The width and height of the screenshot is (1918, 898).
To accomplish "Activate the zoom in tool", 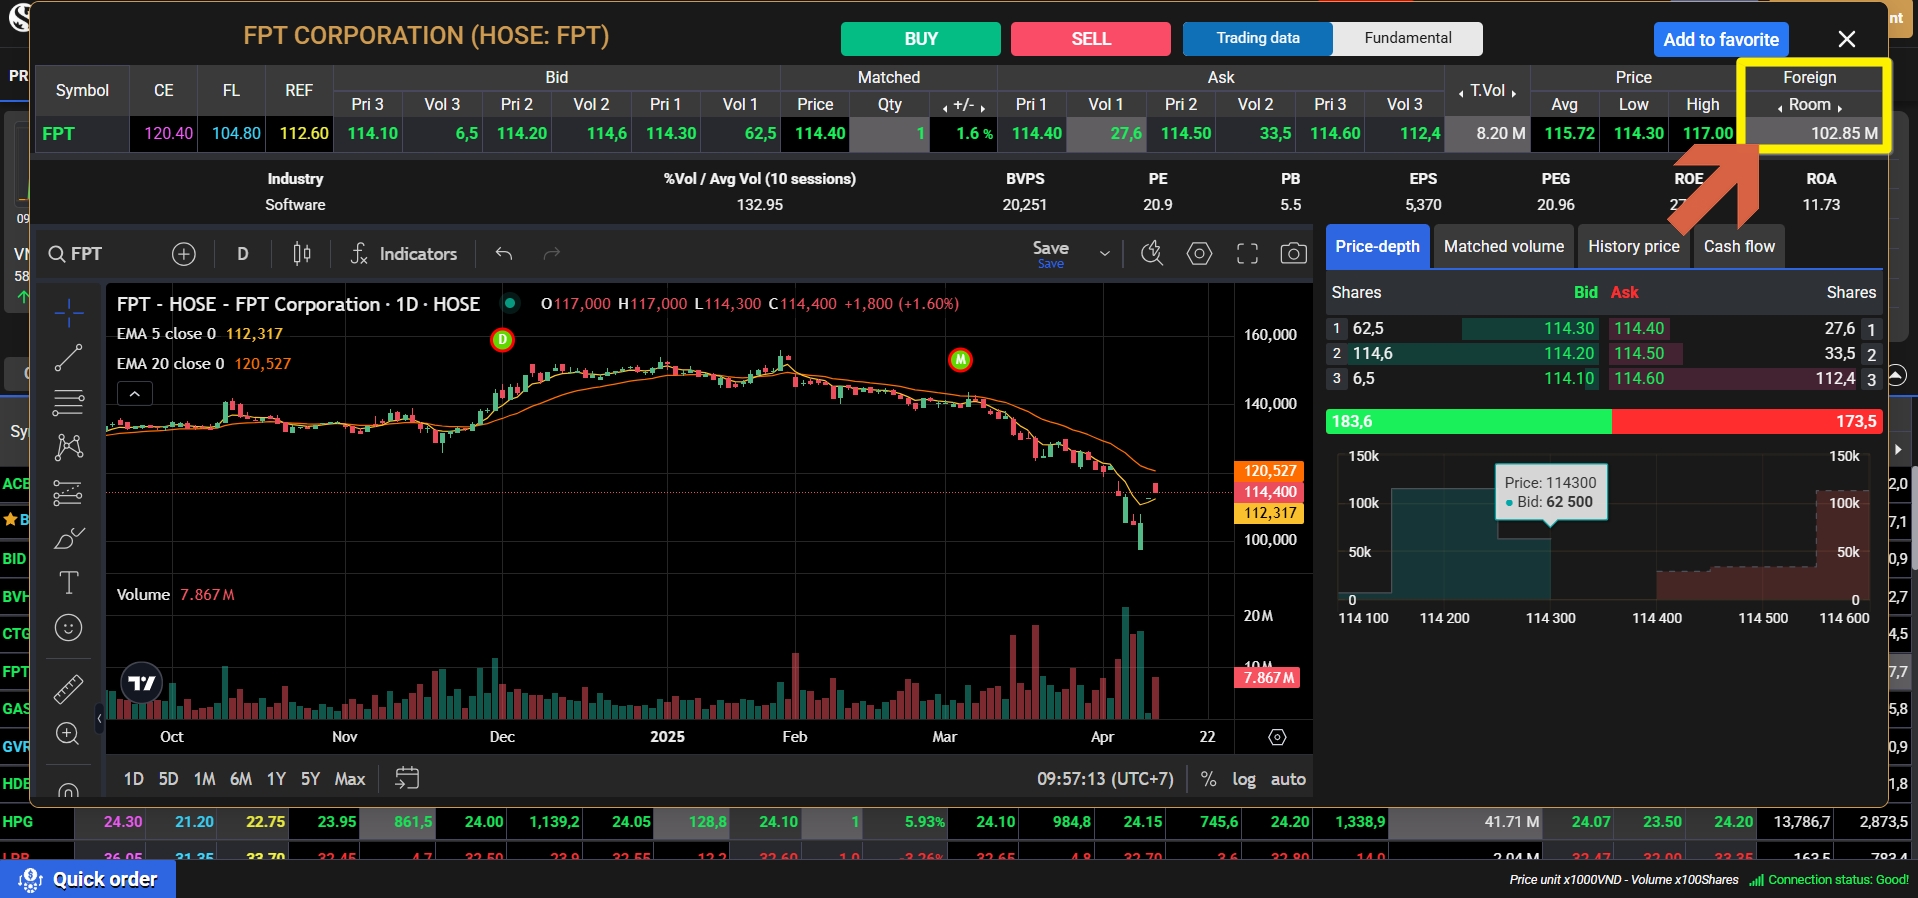I will click(x=69, y=734).
